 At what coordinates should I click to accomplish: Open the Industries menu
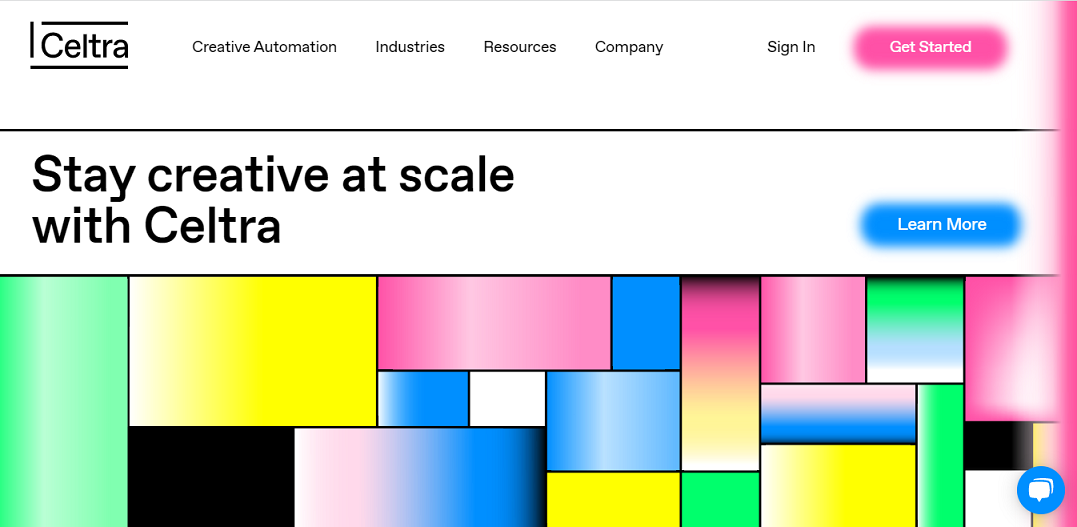tap(410, 47)
